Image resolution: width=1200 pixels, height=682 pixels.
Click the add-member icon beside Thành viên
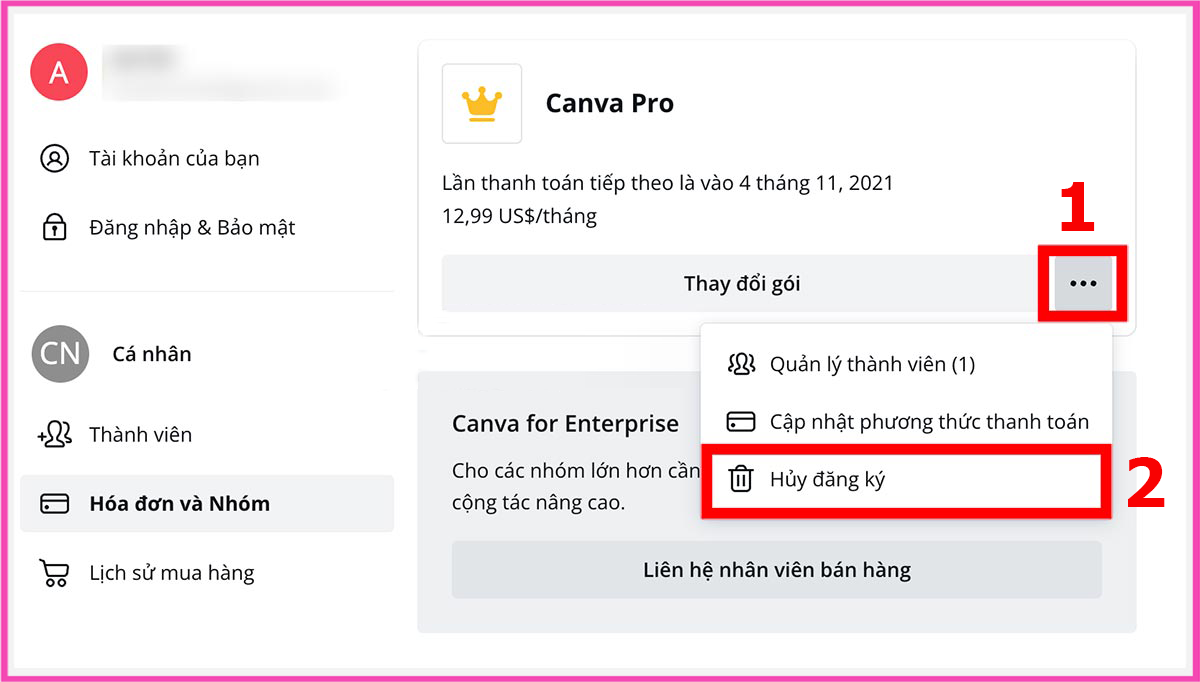pyautogui.click(x=54, y=435)
